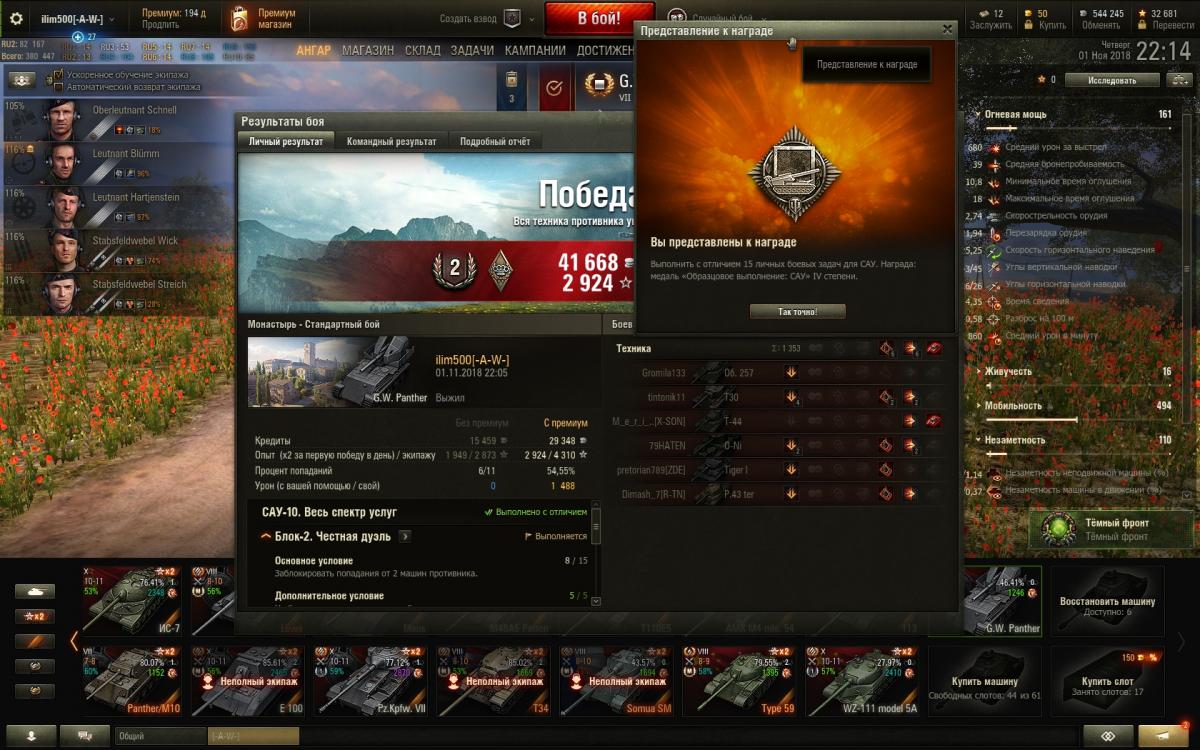This screenshot has height=750, width=1200.
Task: Open the settings gear menu
Action: (16, 19)
